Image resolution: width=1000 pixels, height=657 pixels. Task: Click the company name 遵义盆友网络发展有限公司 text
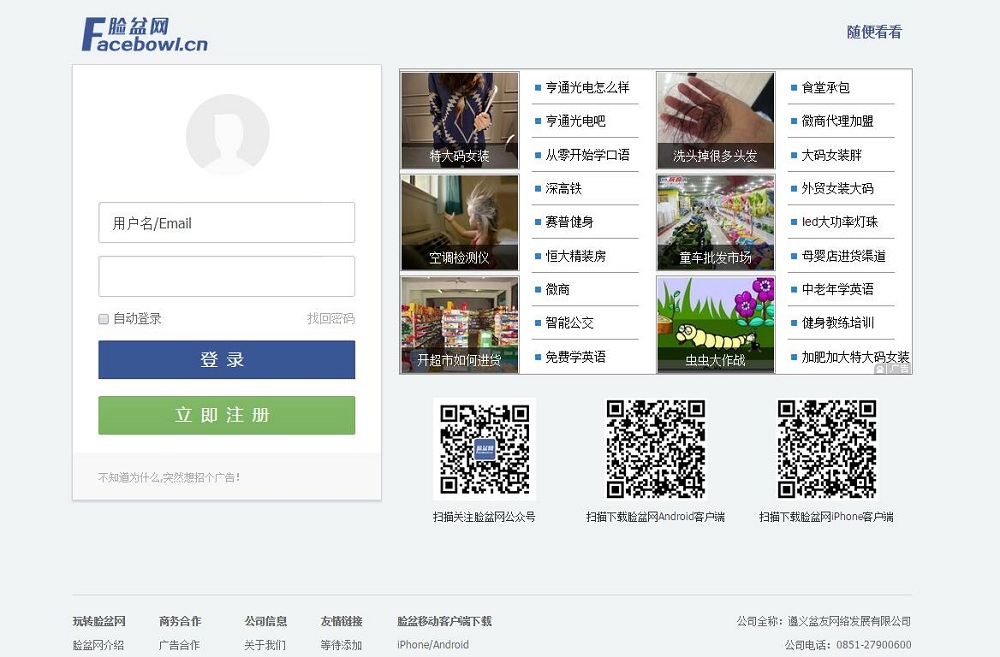[849, 621]
